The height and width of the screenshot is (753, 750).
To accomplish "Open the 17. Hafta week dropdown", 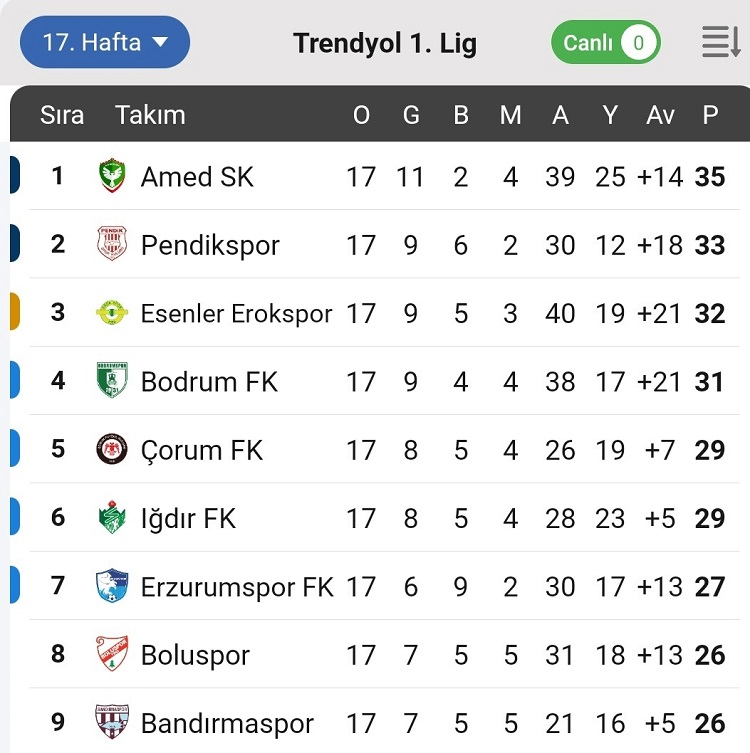I will pos(105,43).
